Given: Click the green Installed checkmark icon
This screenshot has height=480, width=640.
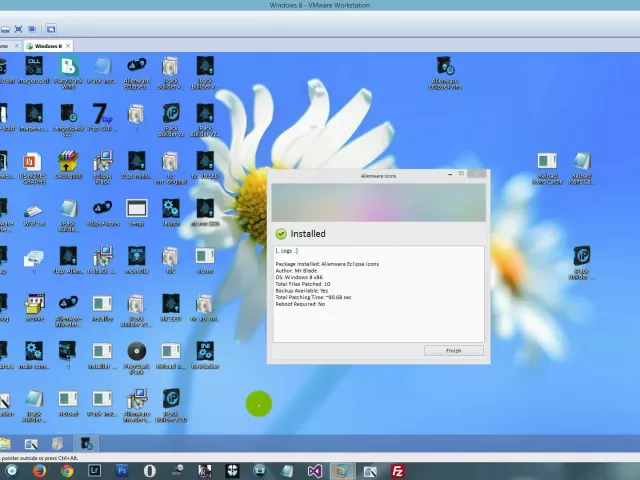Looking at the screenshot, I should tap(281, 234).
